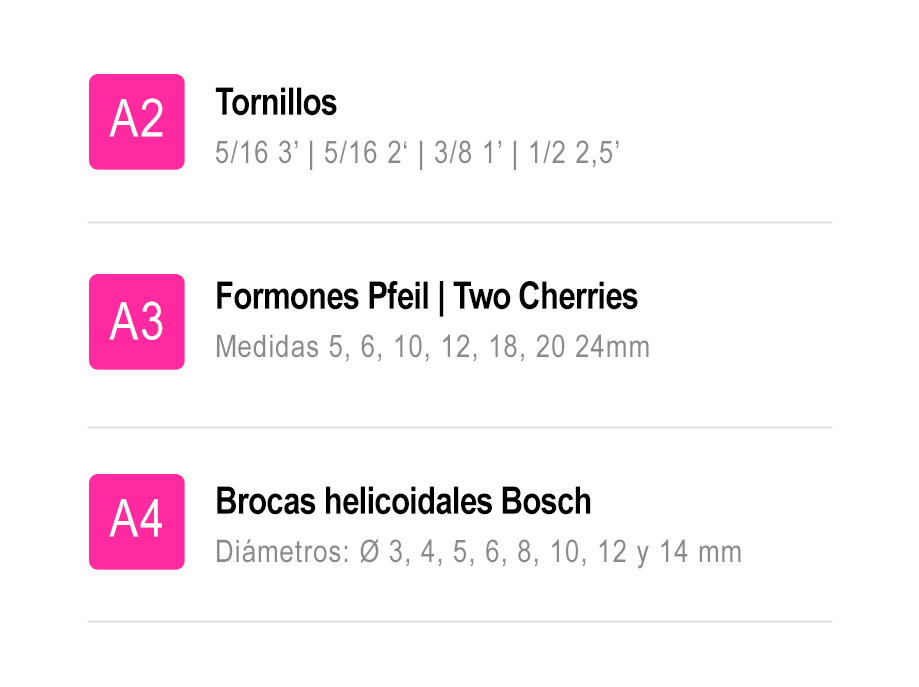919x687 pixels.
Task: Click the pink A2 badge icon
Action: 137,122
